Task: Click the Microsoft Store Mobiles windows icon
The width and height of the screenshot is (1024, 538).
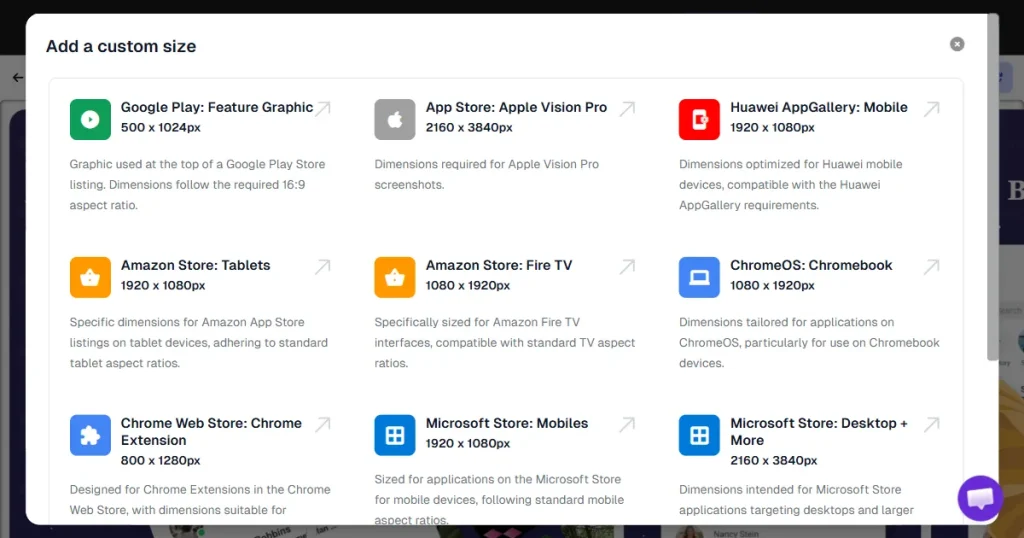Action: coord(394,435)
